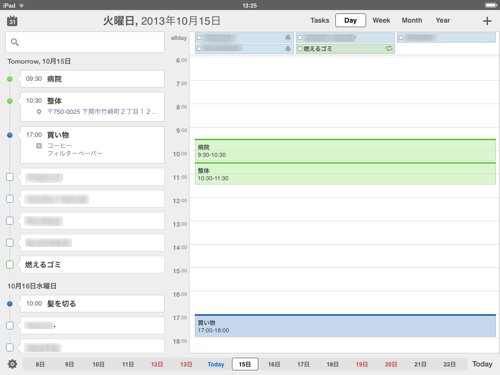The height and width of the screenshot is (375, 500).
Task: Open the settings gear icon
Action: click(x=12, y=364)
